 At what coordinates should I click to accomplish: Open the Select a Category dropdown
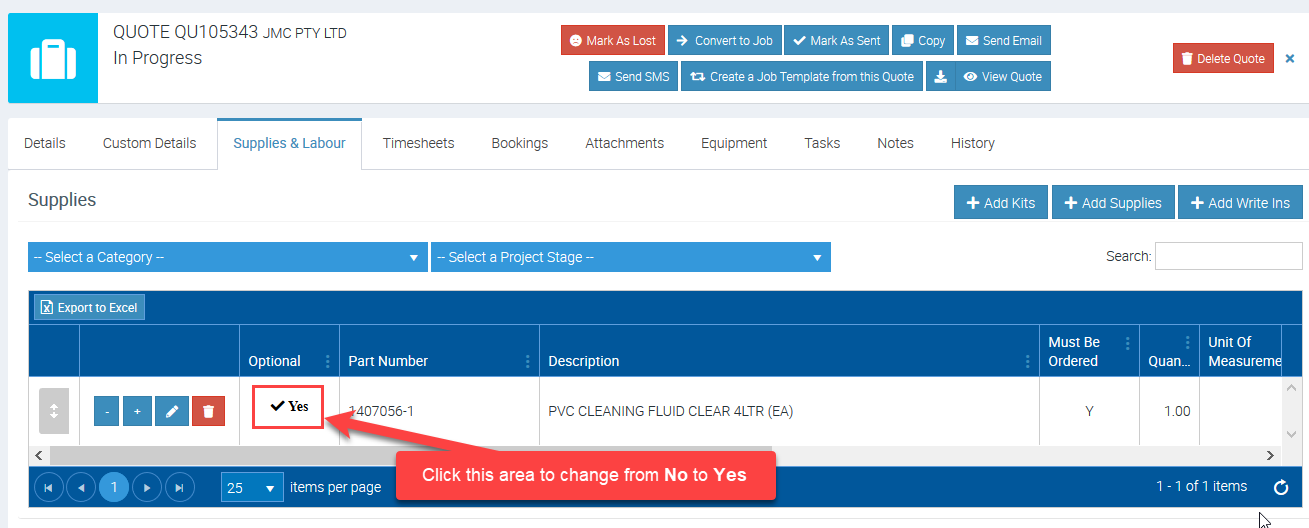pyautogui.click(x=226, y=257)
